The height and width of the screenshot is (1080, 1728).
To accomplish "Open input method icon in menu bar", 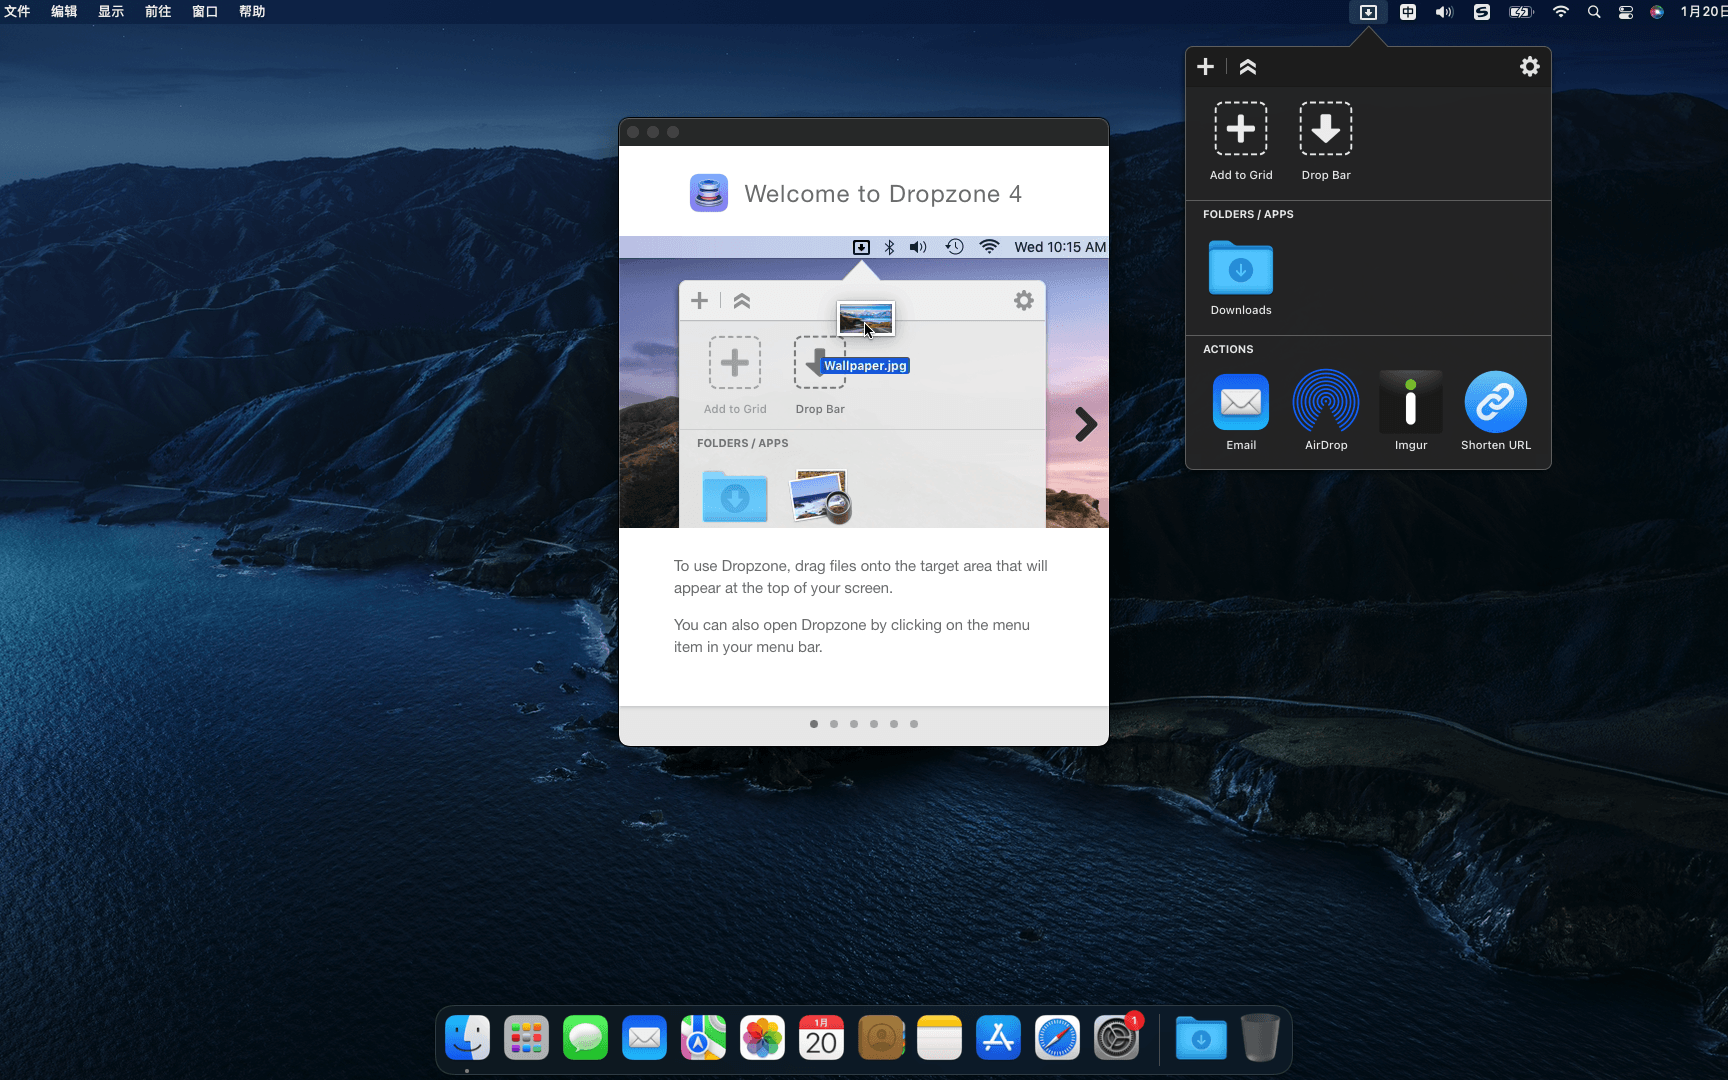I will pos(1408,12).
